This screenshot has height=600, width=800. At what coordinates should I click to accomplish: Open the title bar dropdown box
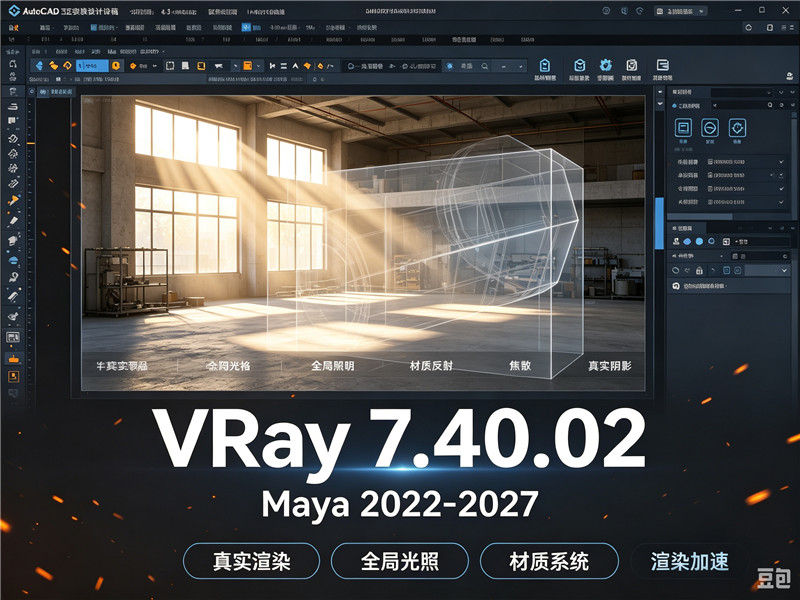[681, 11]
